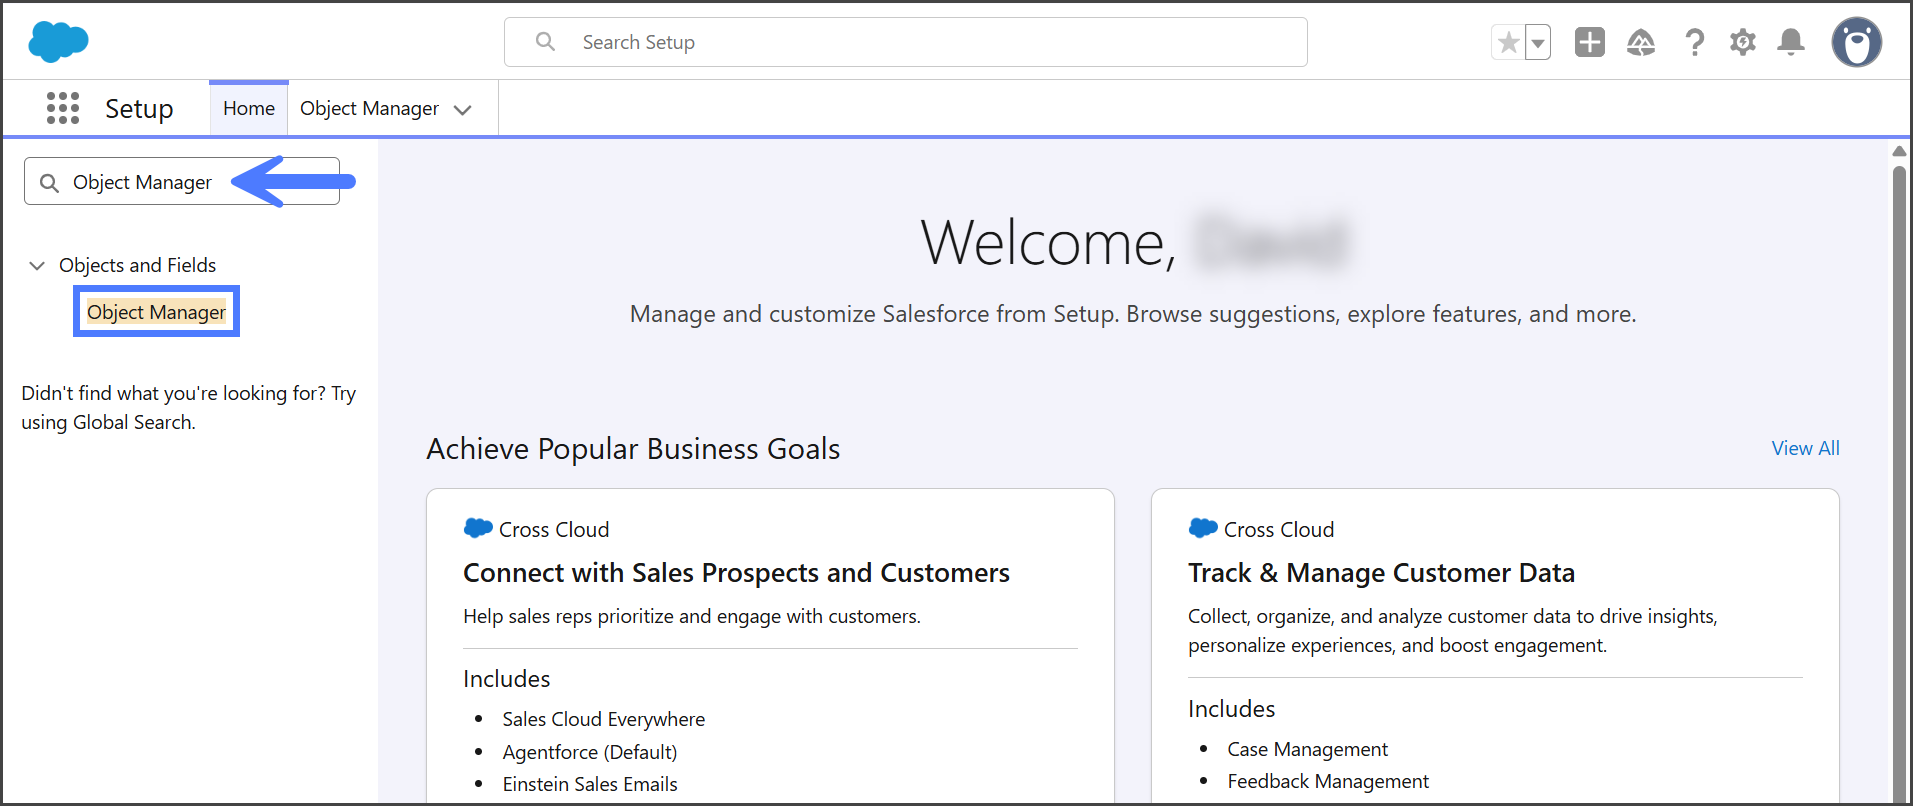The height and width of the screenshot is (806, 1913).
Task: Expand the favorites list dropdown arrow
Action: [x=1538, y=43]
